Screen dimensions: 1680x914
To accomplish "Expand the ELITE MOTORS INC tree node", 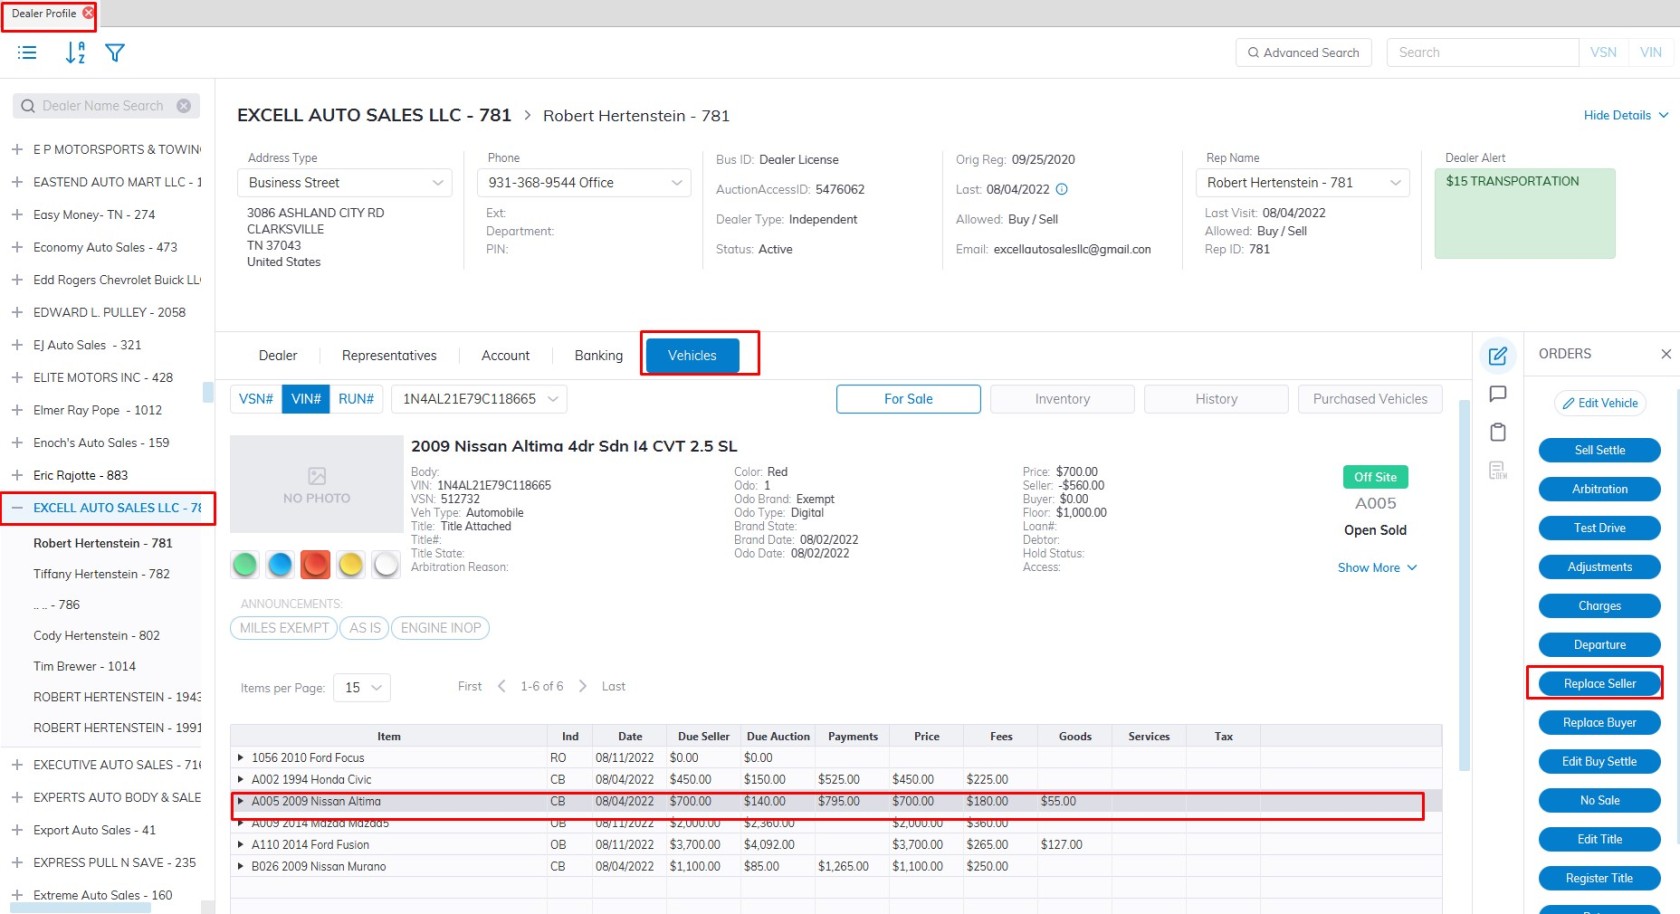I will click(x=17, y=378).
